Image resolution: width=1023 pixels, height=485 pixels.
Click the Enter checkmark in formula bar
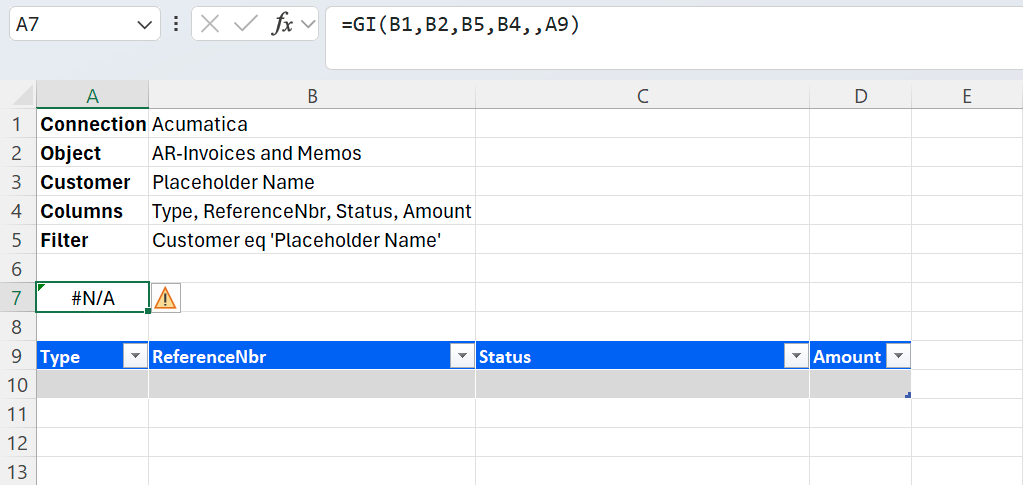tap(245, 25)
